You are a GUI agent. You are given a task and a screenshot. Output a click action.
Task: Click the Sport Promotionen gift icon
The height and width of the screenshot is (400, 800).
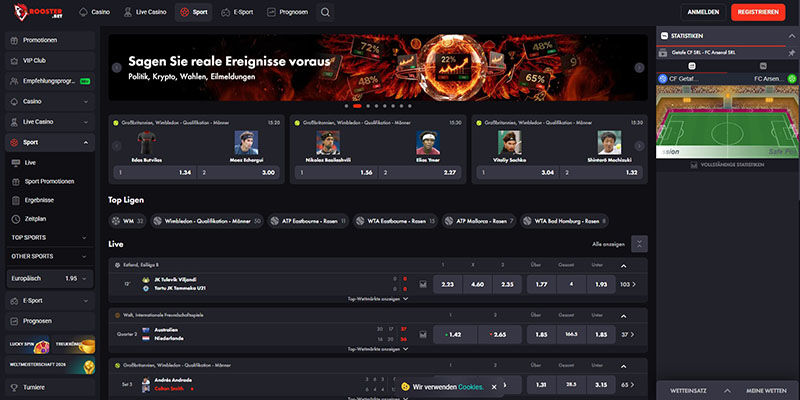click(x=16, y=182)
